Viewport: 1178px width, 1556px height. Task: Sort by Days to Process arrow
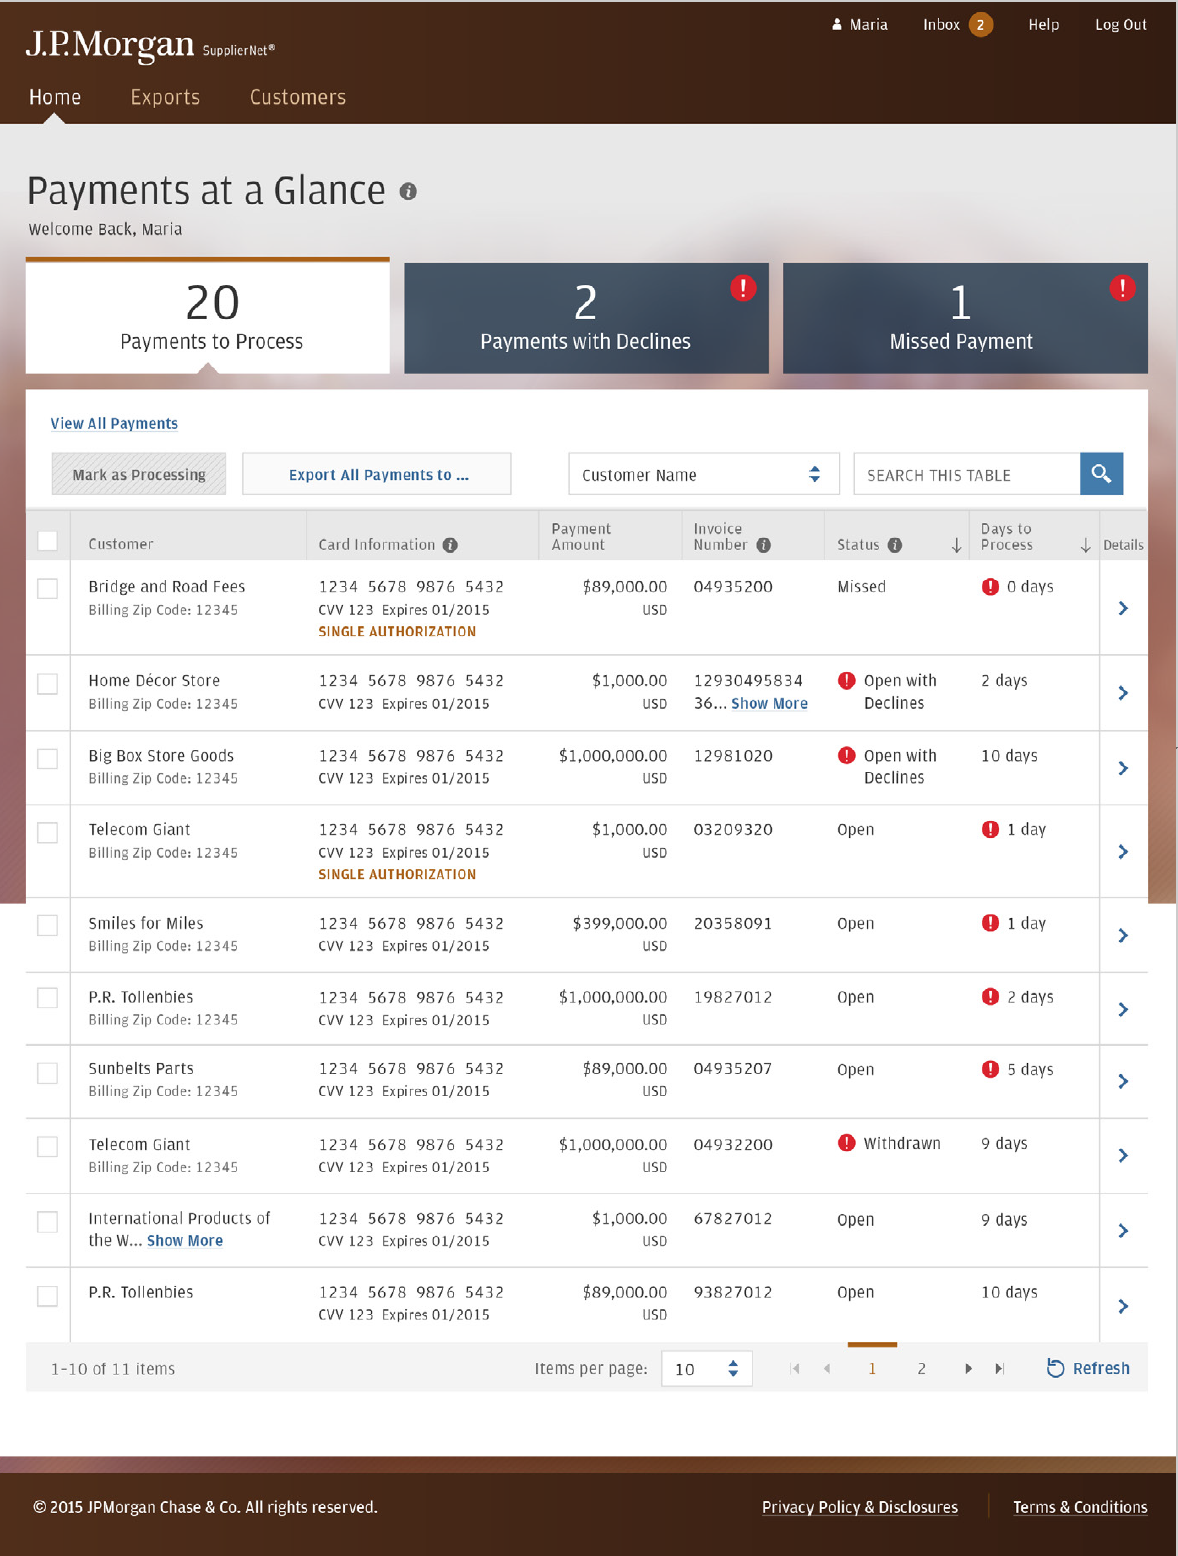tap(1085, 545)
